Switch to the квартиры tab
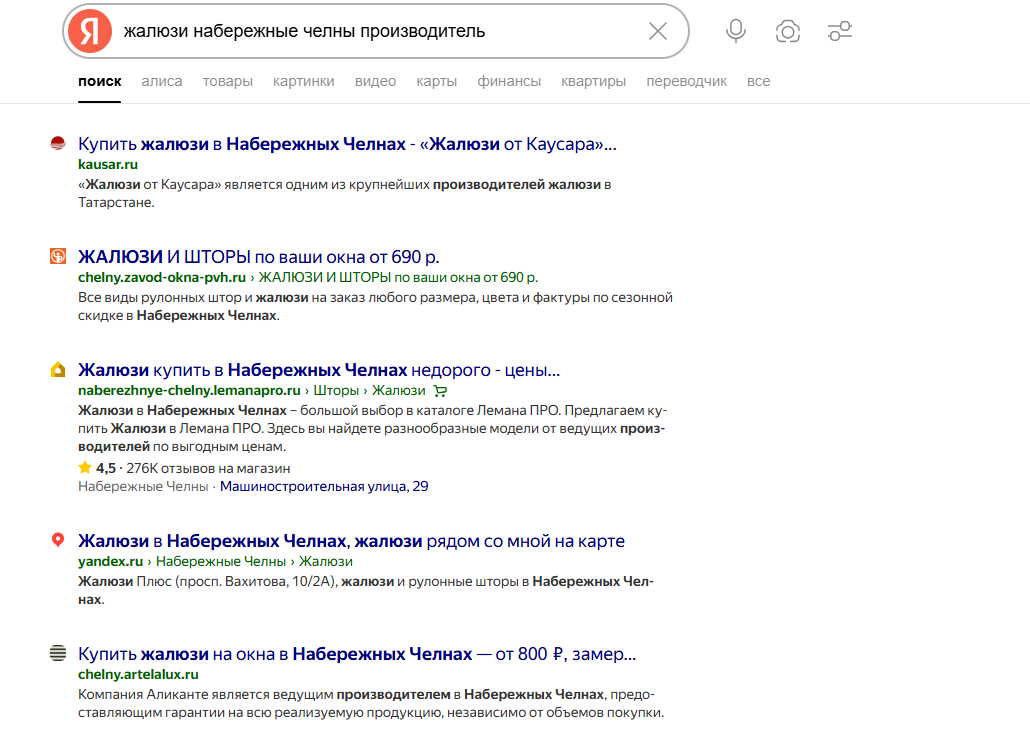1030x729 pixels. tap(593, 81)
